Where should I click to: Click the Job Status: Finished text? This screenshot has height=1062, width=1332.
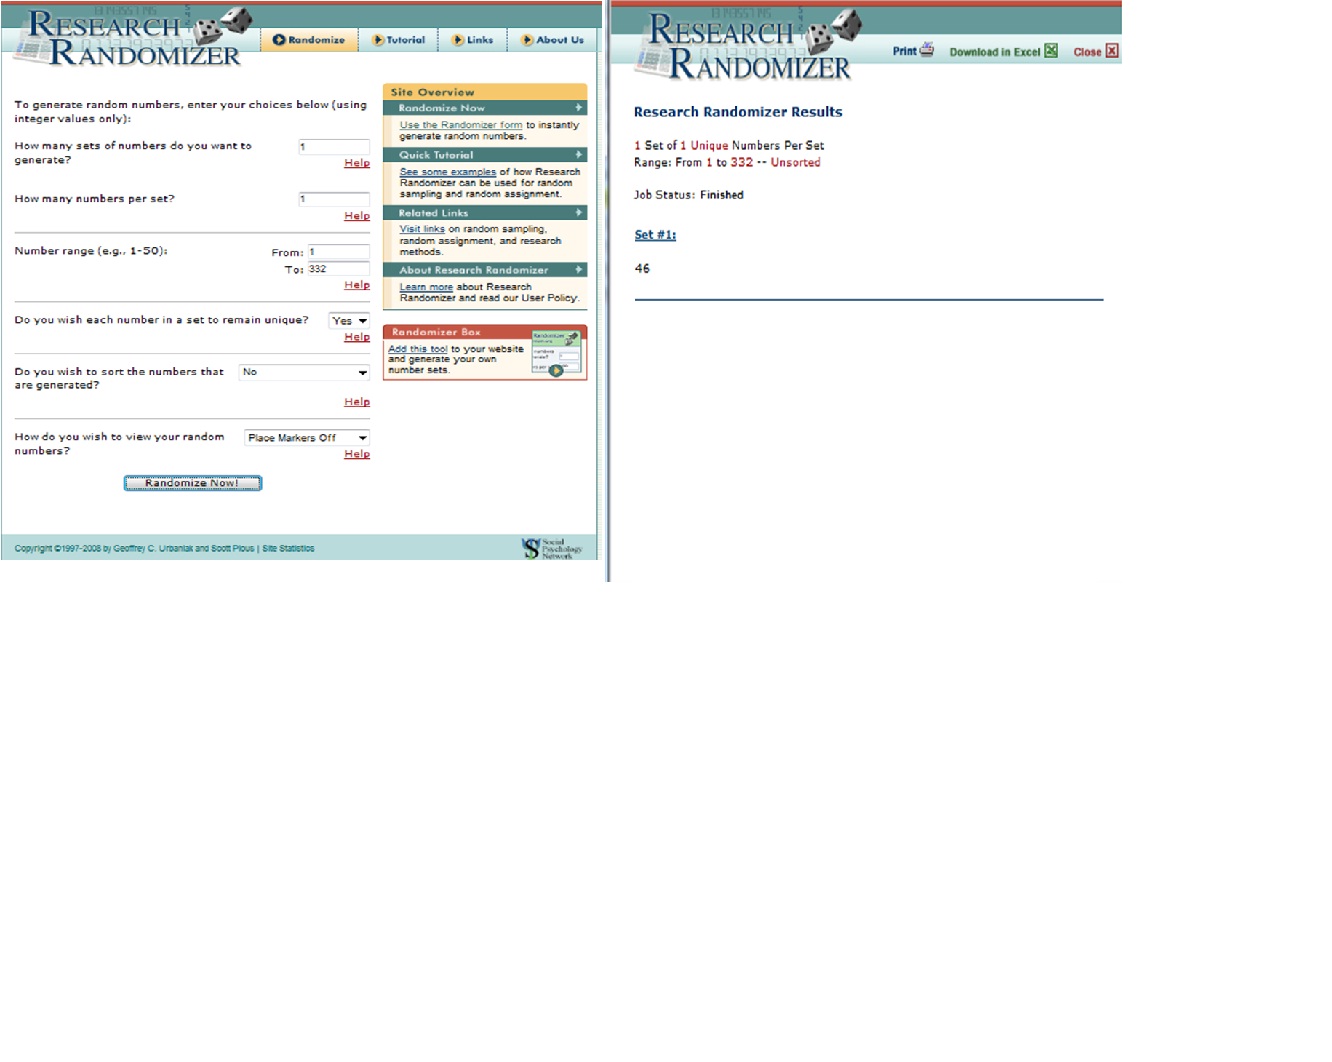689,195
